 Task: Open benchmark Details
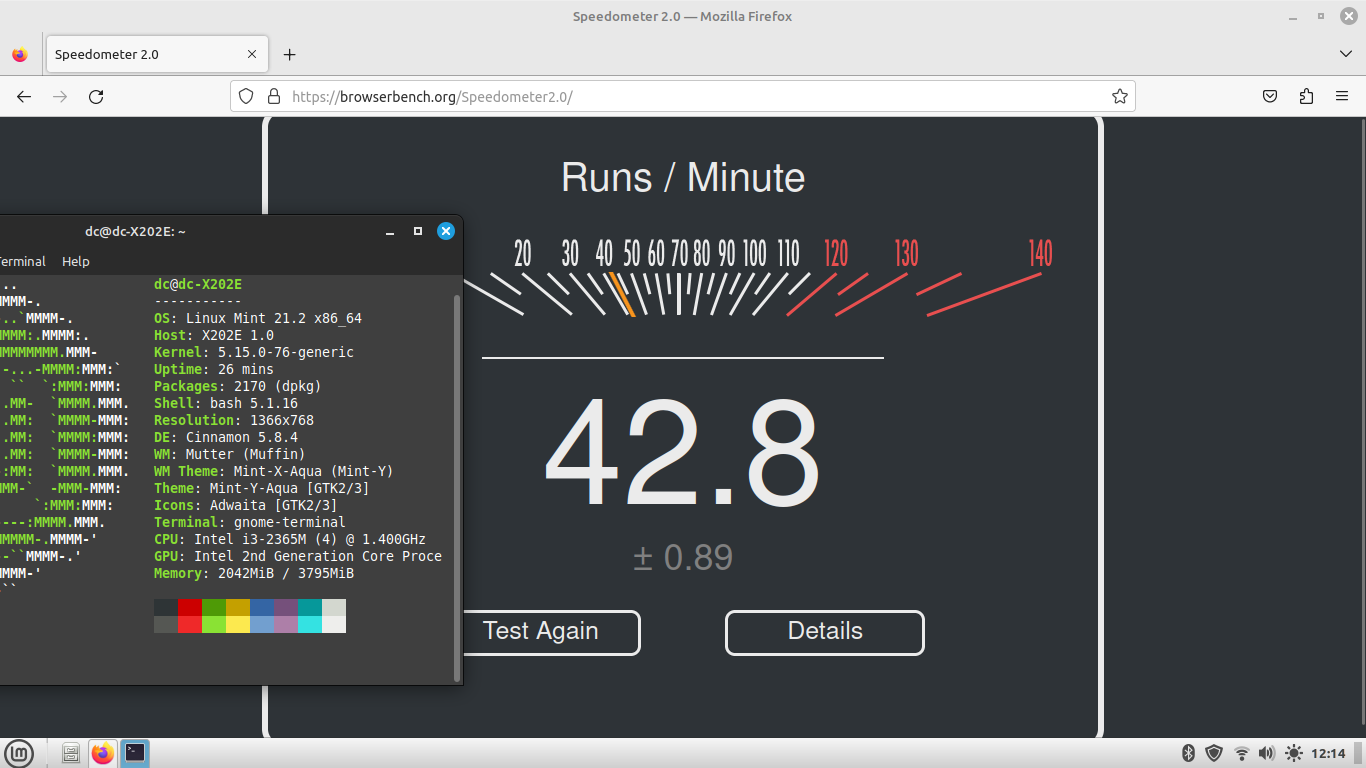tap(825, 632)
